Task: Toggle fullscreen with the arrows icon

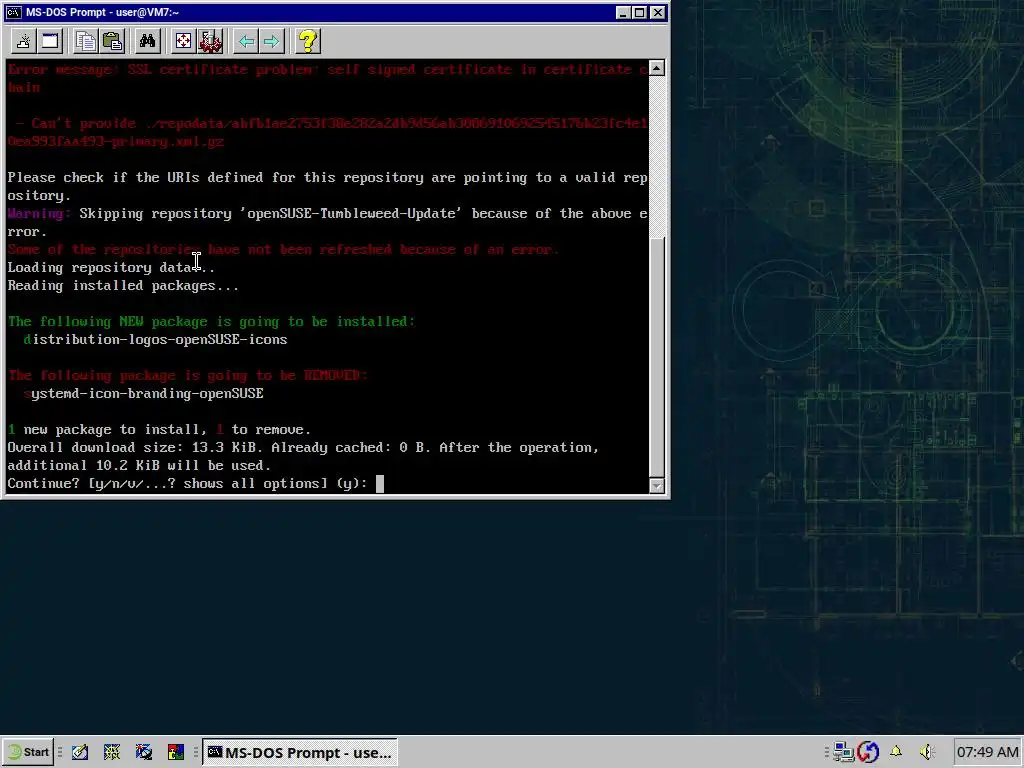Action: click(184, 42)
